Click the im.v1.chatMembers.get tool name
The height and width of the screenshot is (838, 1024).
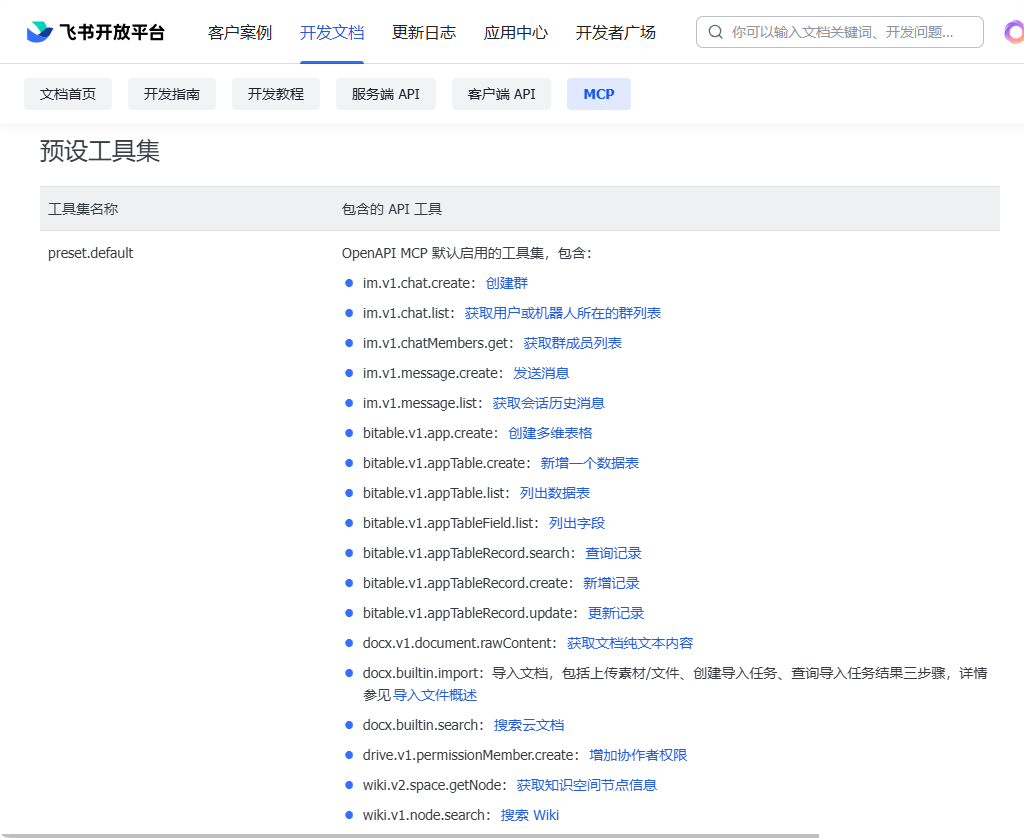click(x=435, y=343)
